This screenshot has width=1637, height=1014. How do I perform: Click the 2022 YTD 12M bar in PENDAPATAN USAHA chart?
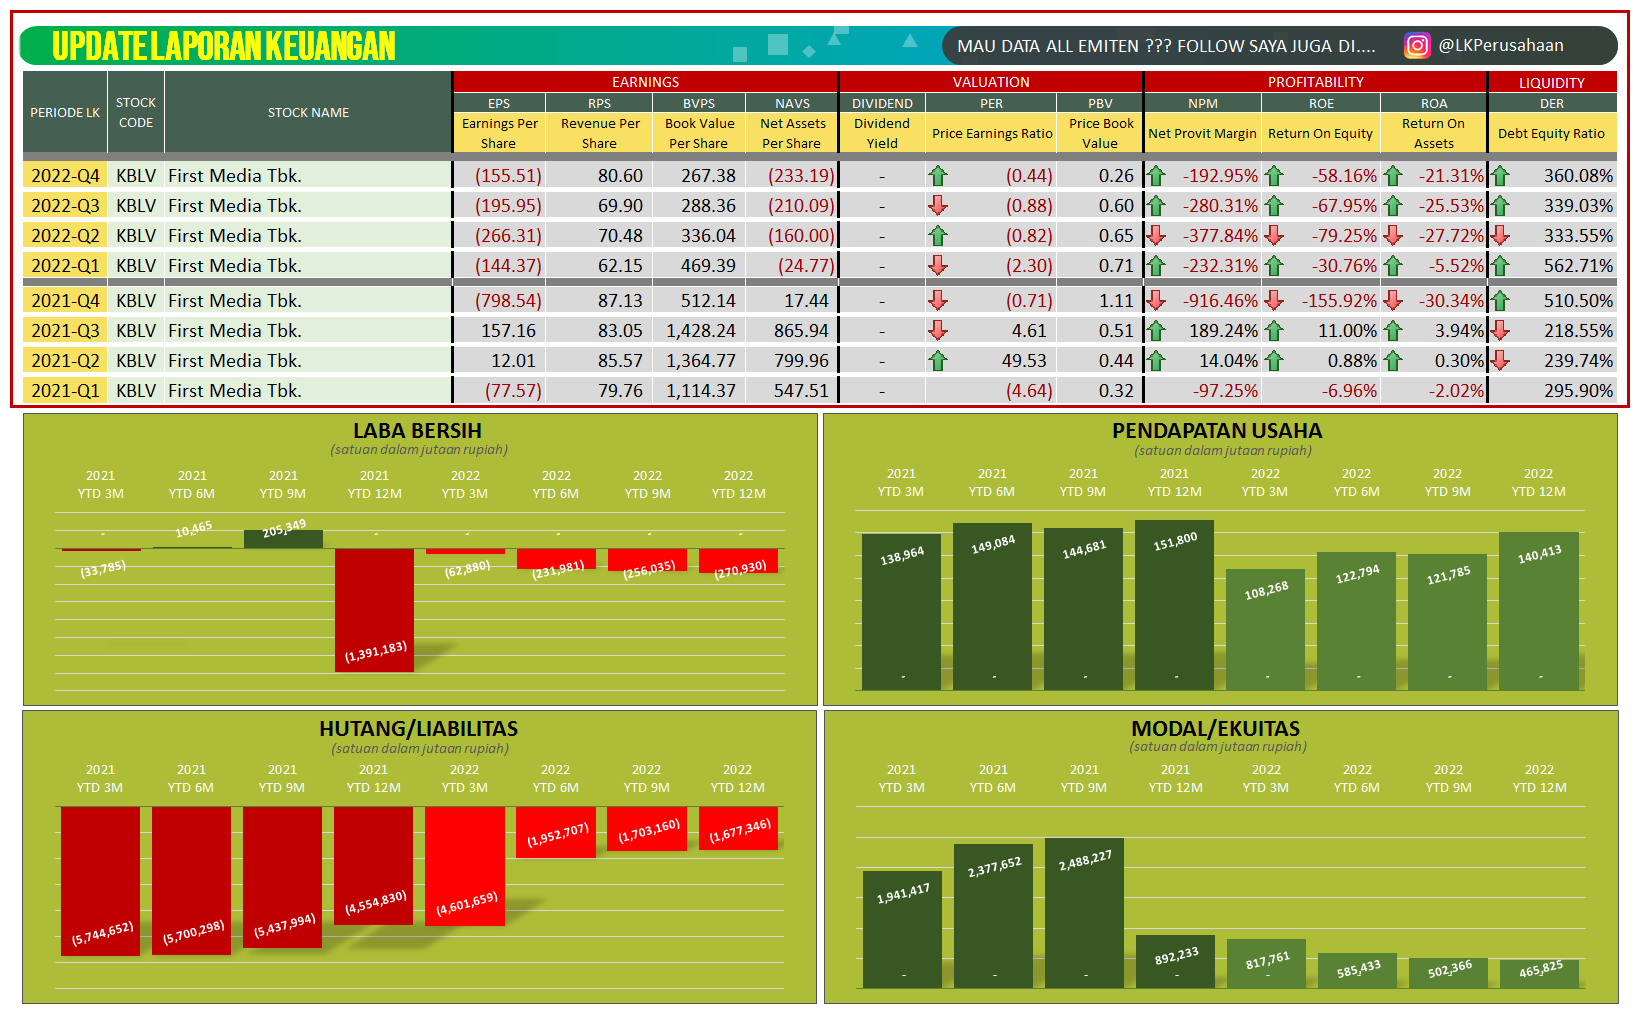coord(1537,610)
